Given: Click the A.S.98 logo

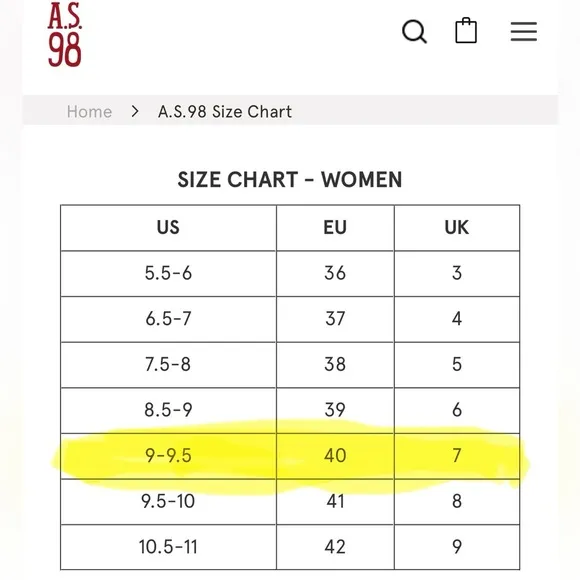Looking at the screenshot, I should (64, 34).
